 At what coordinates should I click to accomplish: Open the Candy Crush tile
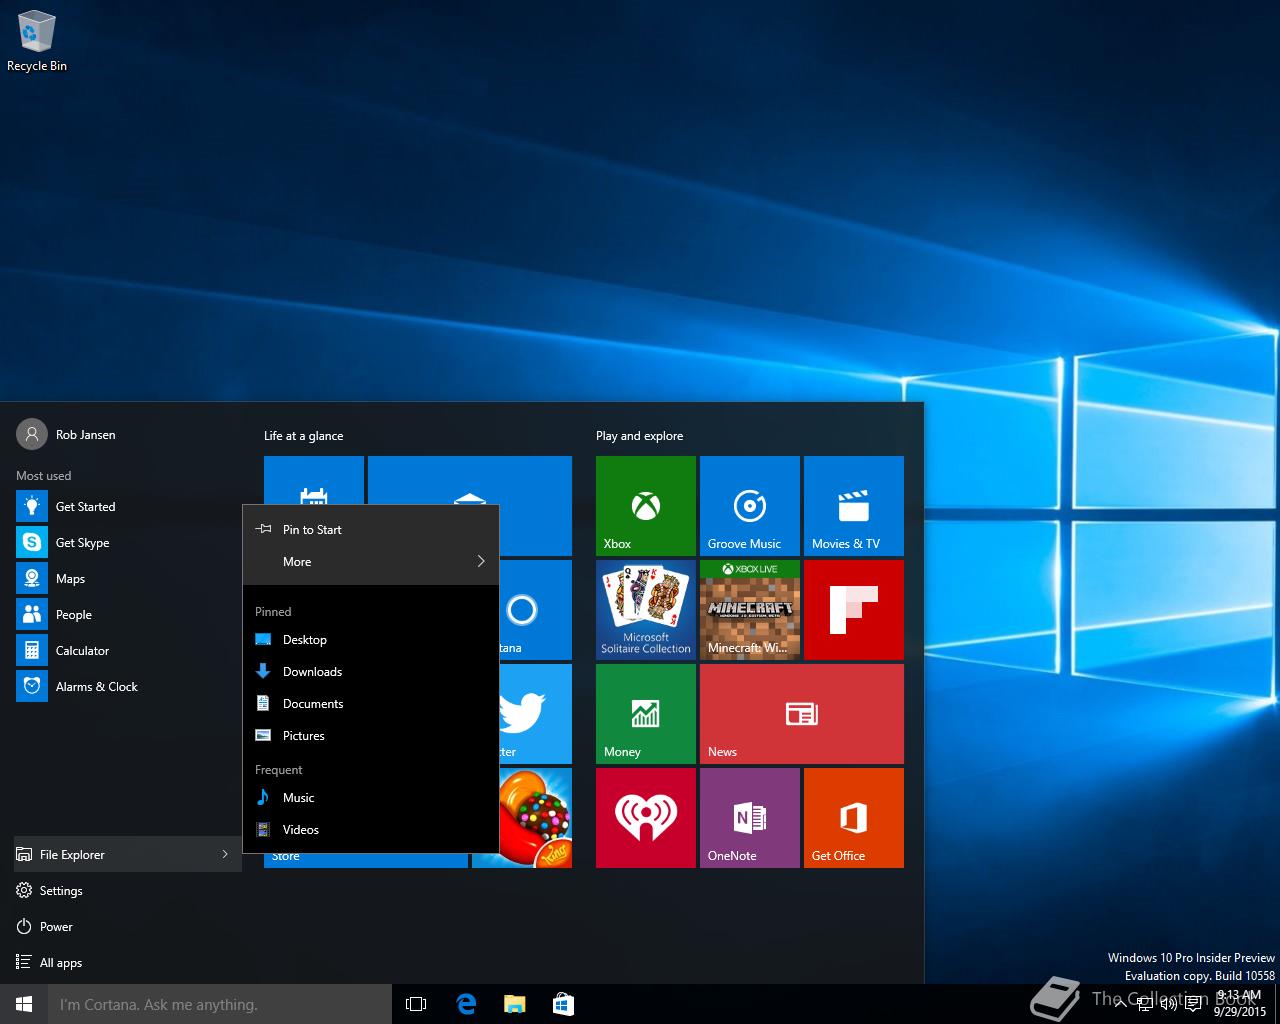(536, 818)
